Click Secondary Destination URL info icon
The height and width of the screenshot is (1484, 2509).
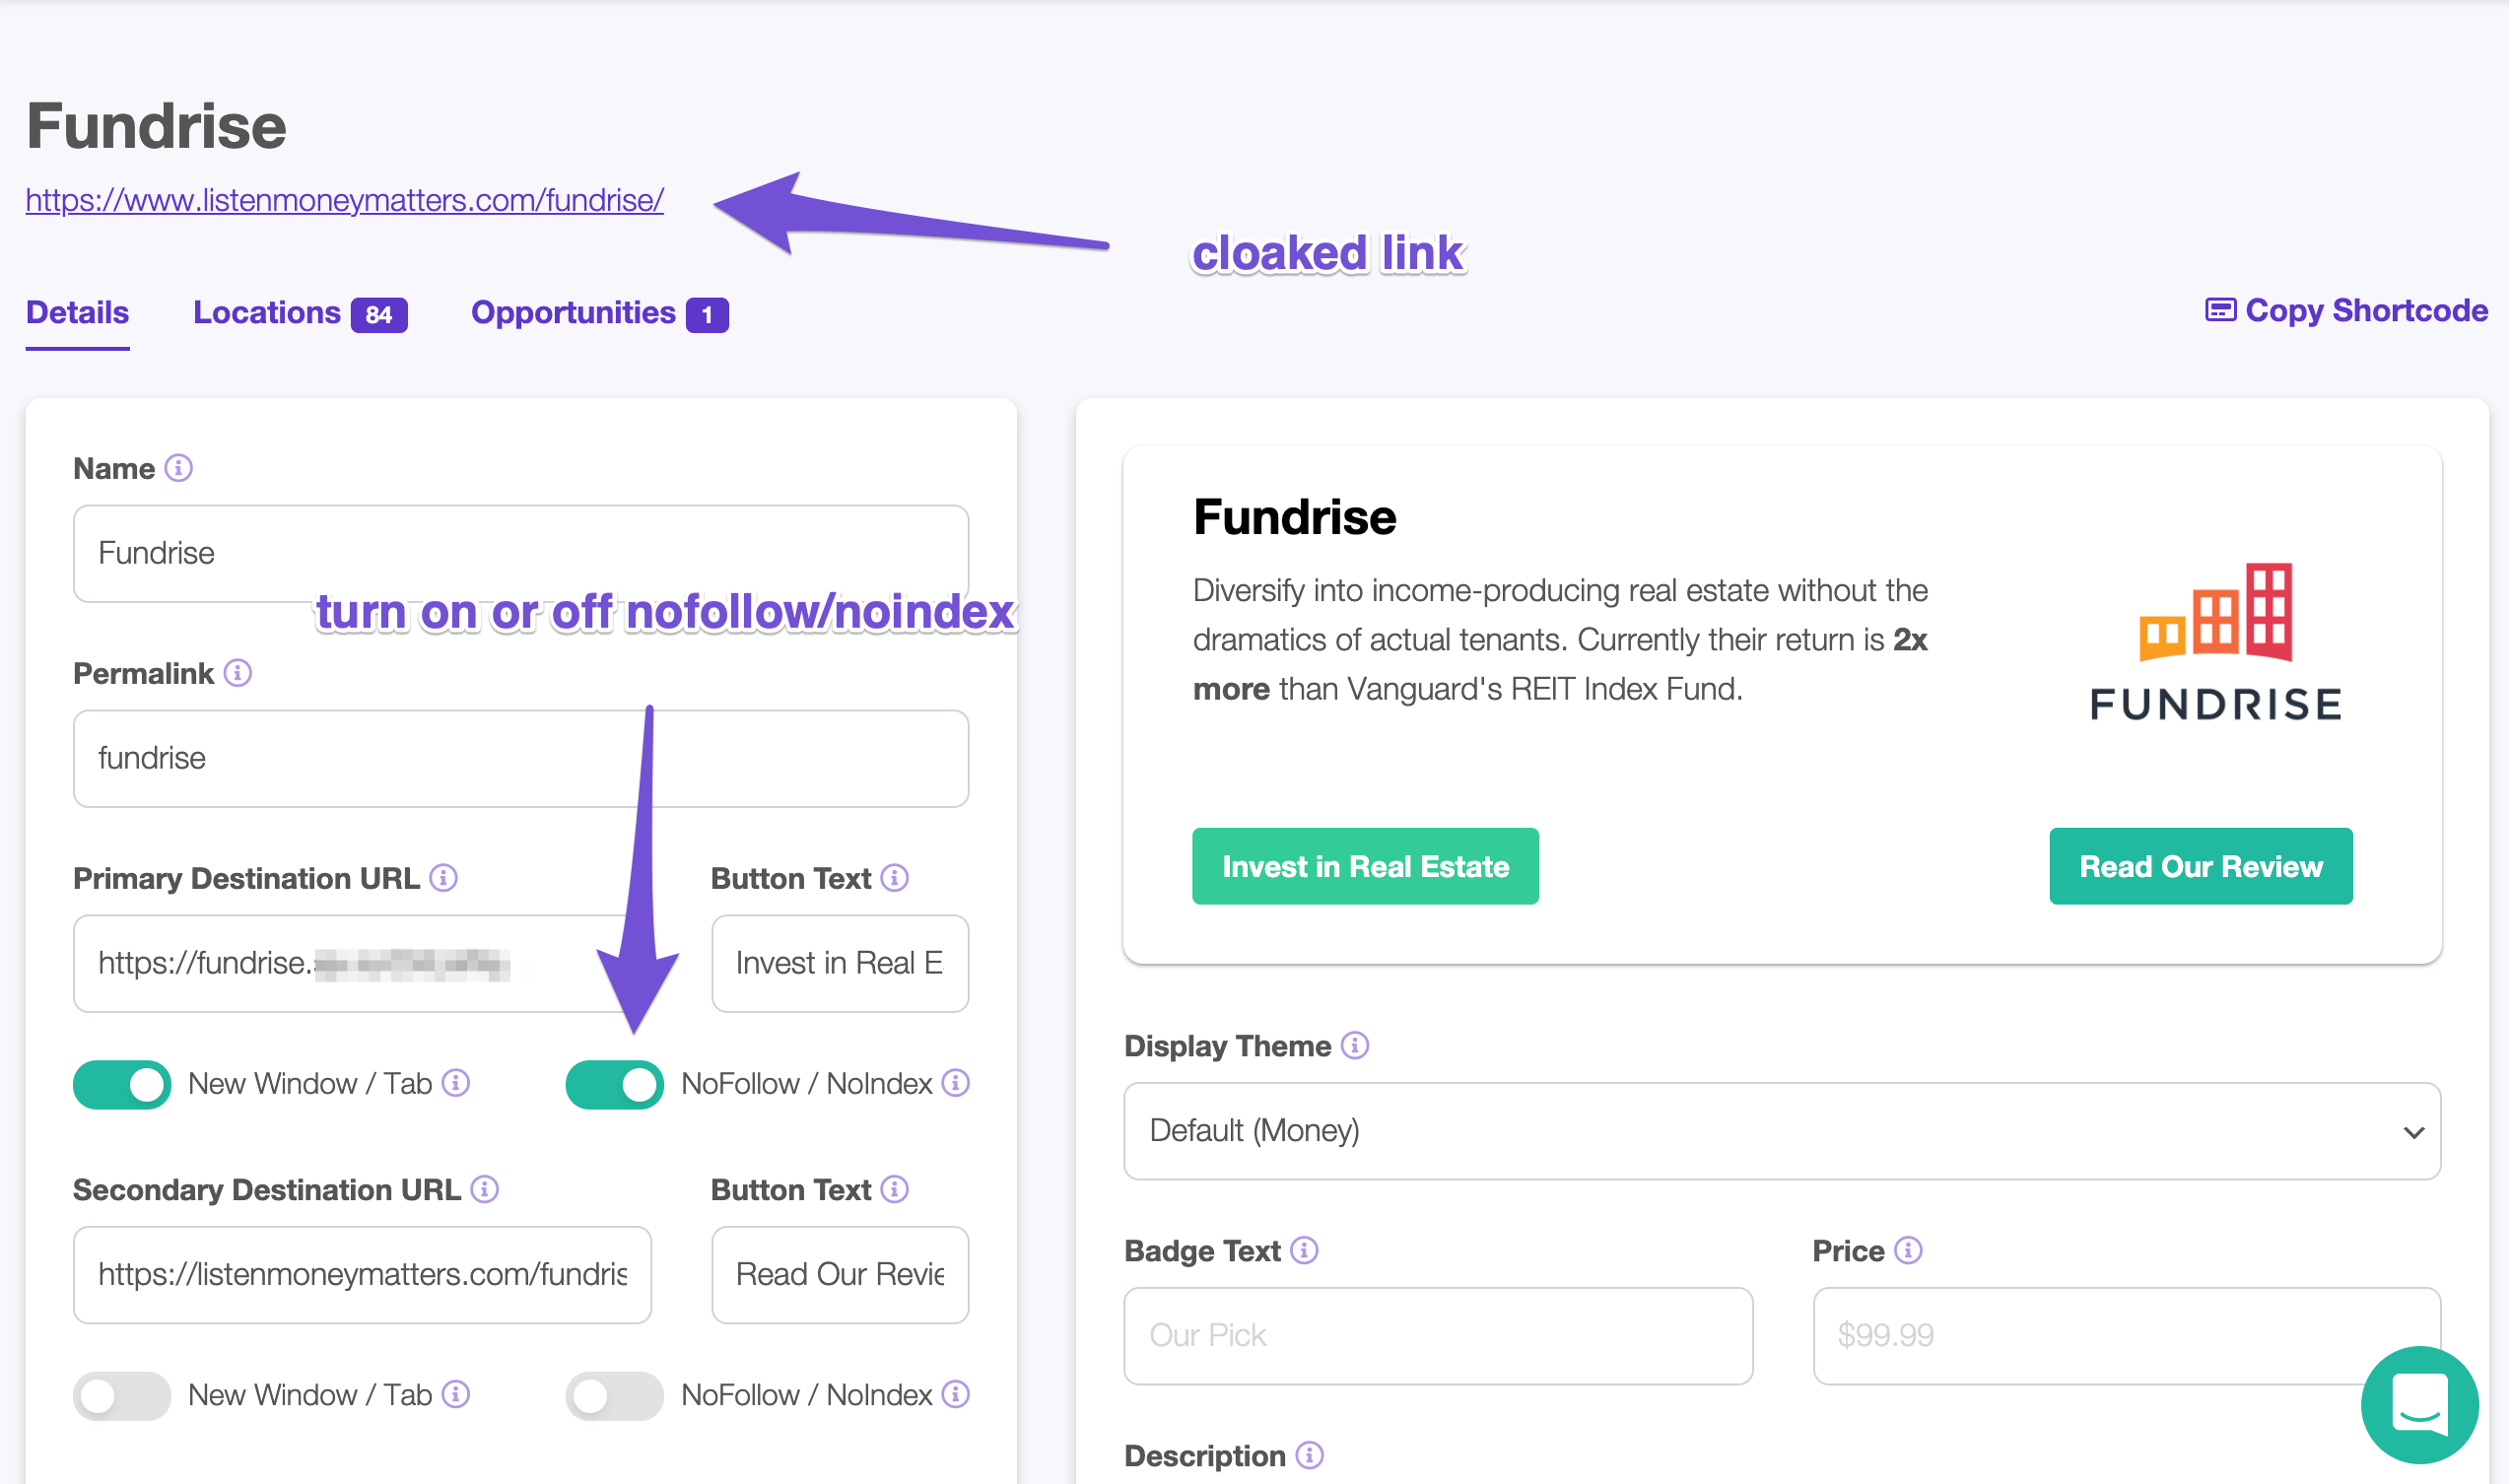click(484, 1189)
